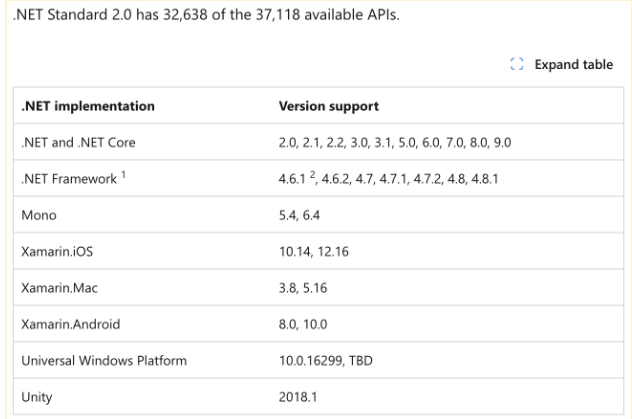
Task: Click the .NET Standard 2.0 API count sentence
Action: click(206, 15)
